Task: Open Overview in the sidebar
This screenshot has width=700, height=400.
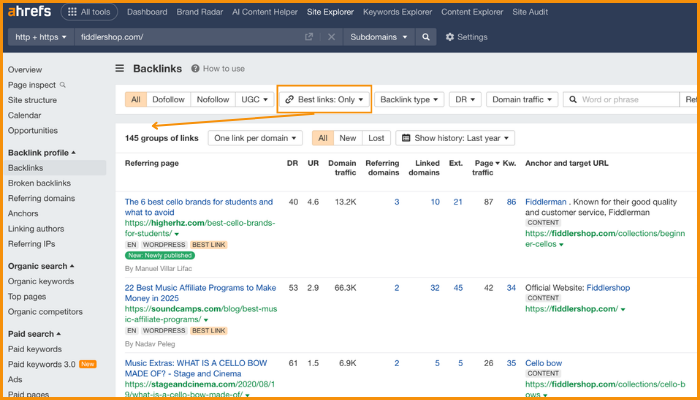Action: [25, 70]
